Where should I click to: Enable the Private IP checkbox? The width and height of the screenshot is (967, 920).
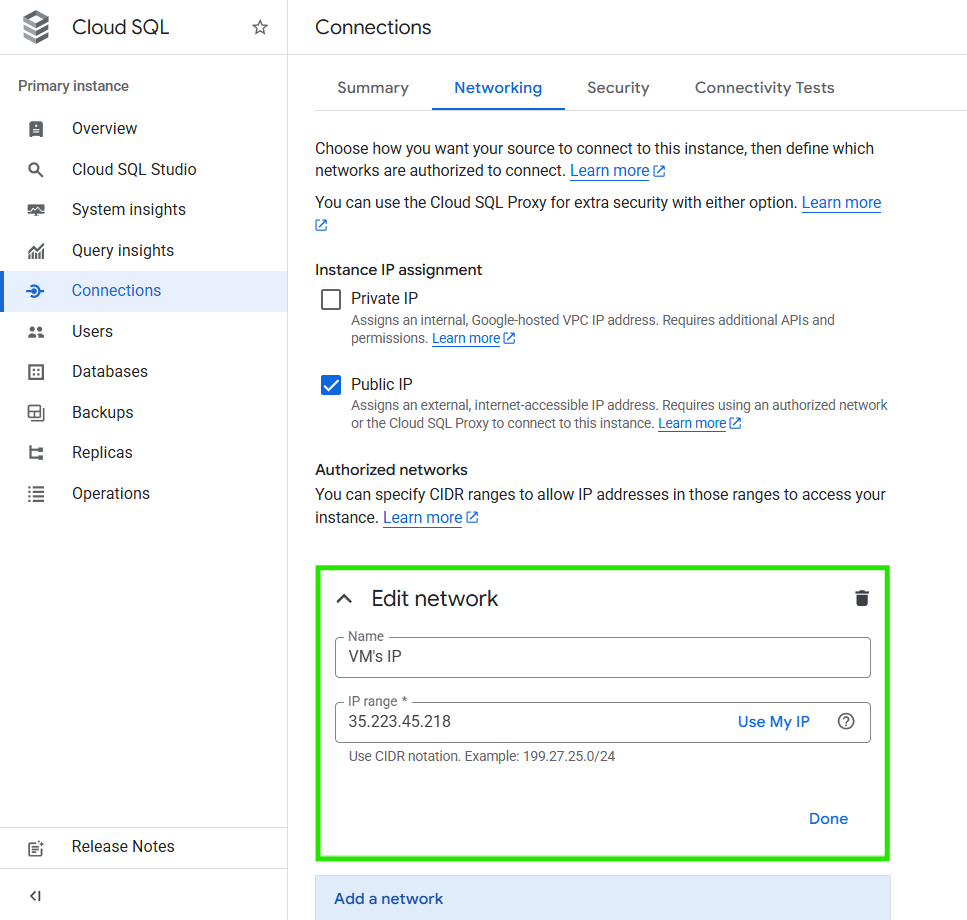click(331, 299)
